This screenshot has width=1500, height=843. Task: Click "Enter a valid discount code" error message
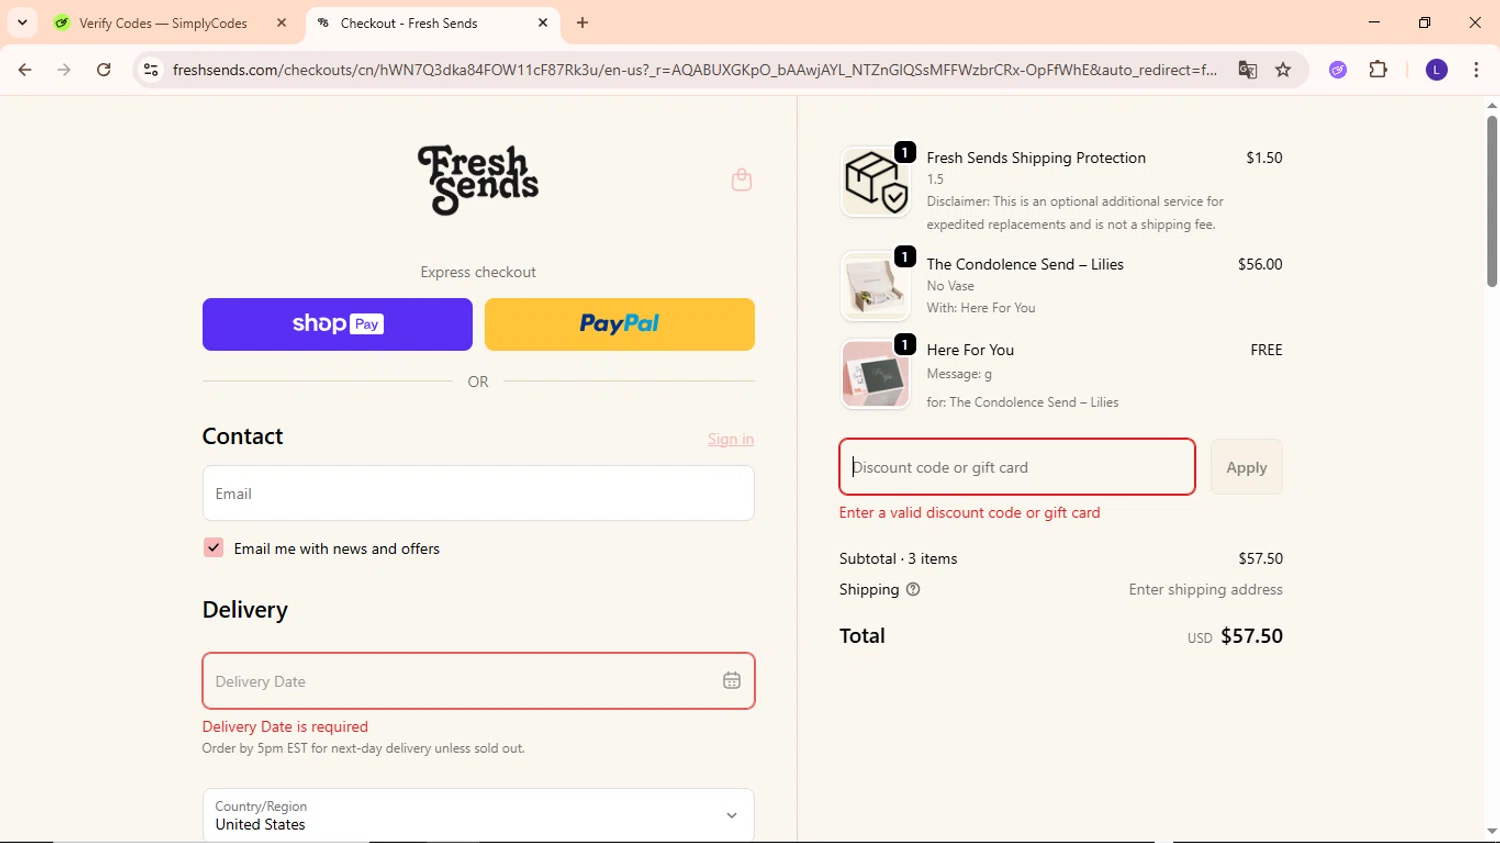click(x=969, y=513)
